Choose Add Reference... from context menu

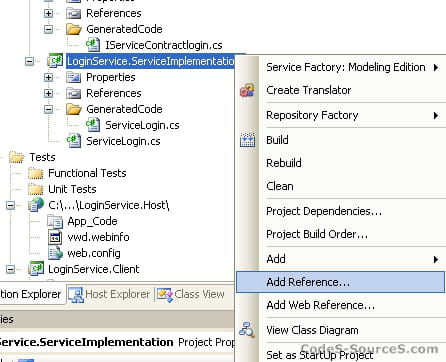click(x=340, y=282)
